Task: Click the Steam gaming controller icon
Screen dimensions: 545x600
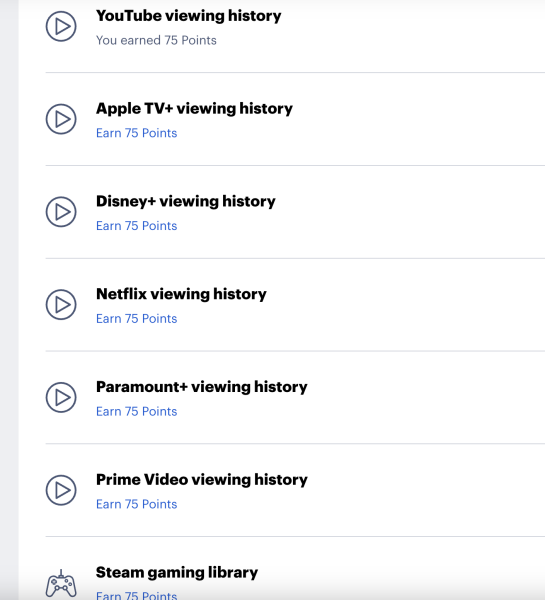Action: coord(61,584)
